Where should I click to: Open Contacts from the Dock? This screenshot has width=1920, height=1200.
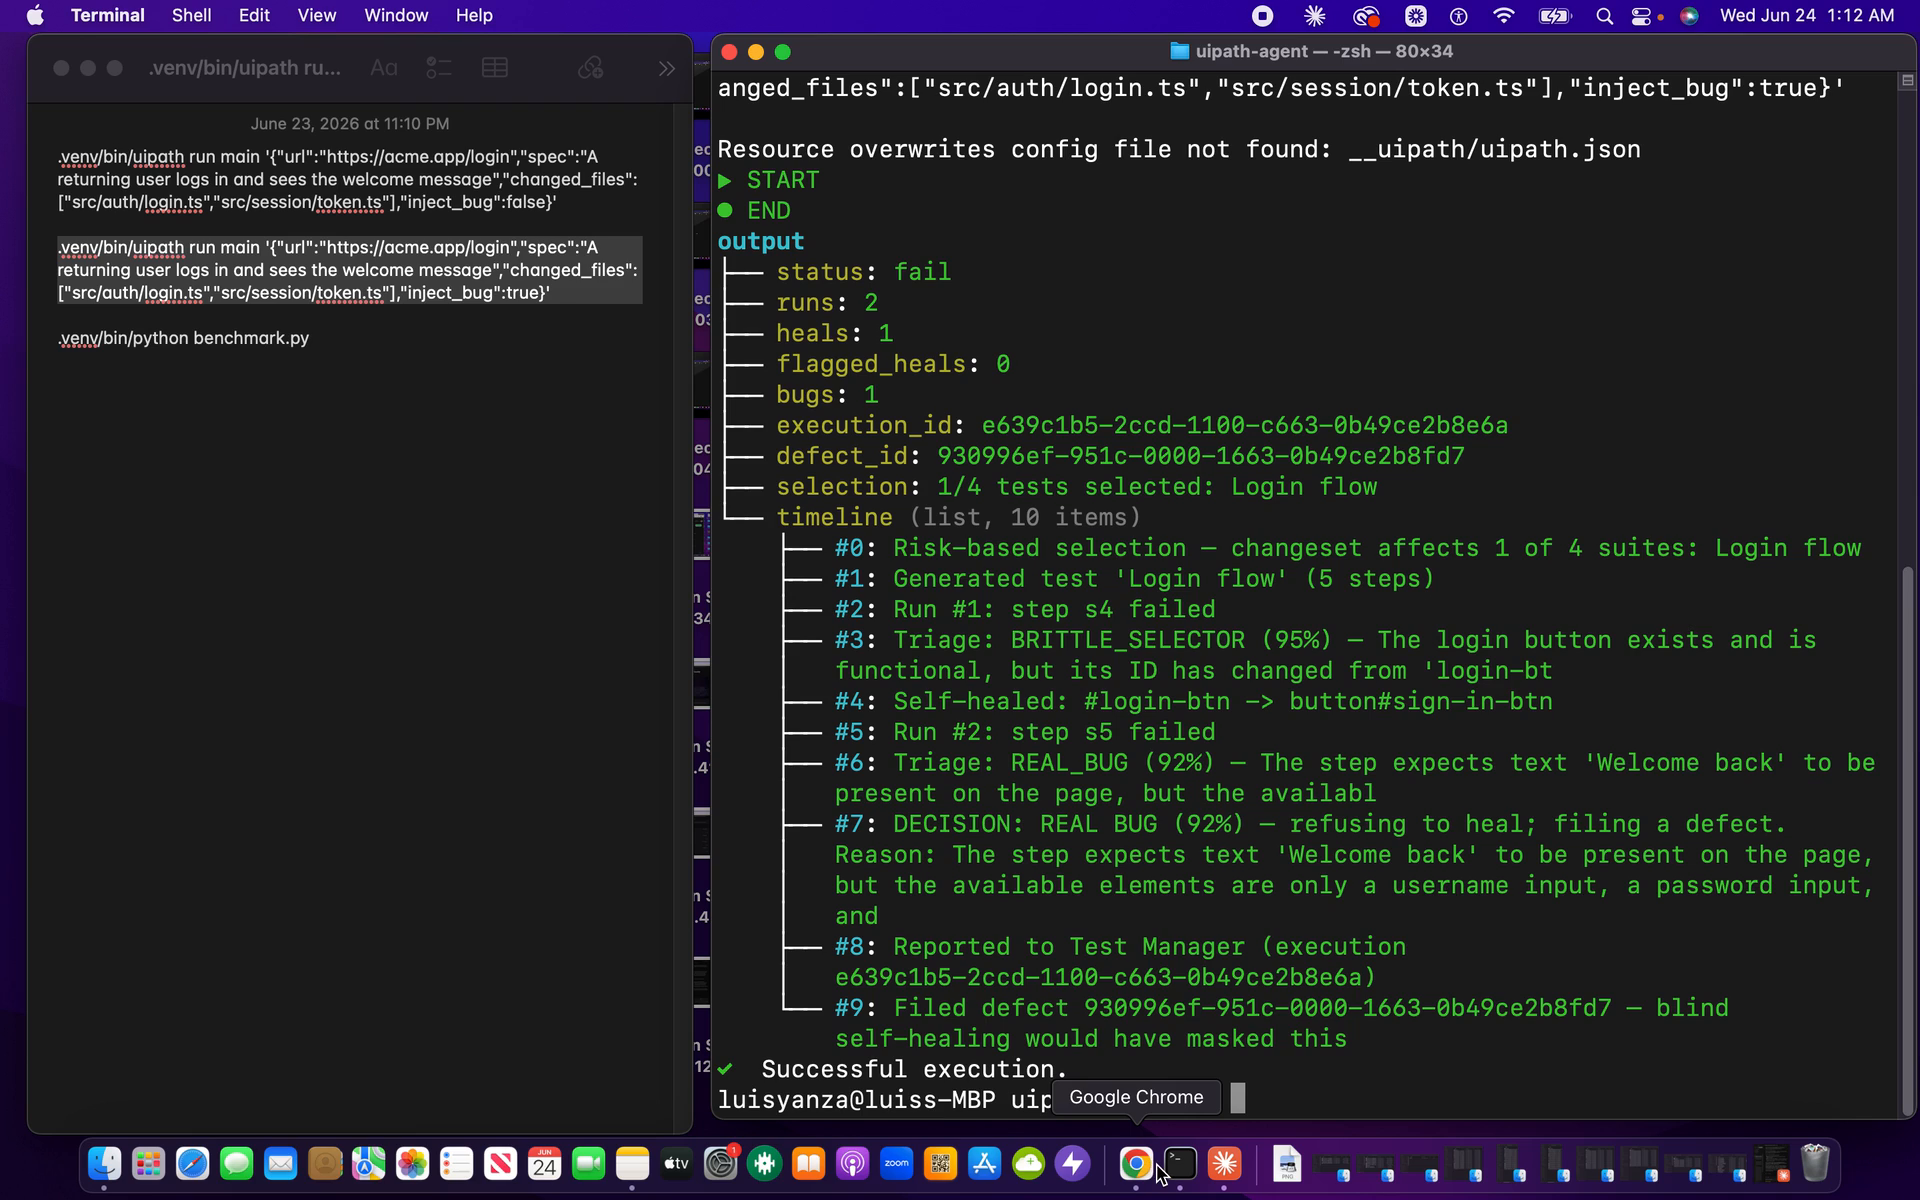click(324, 1163)
